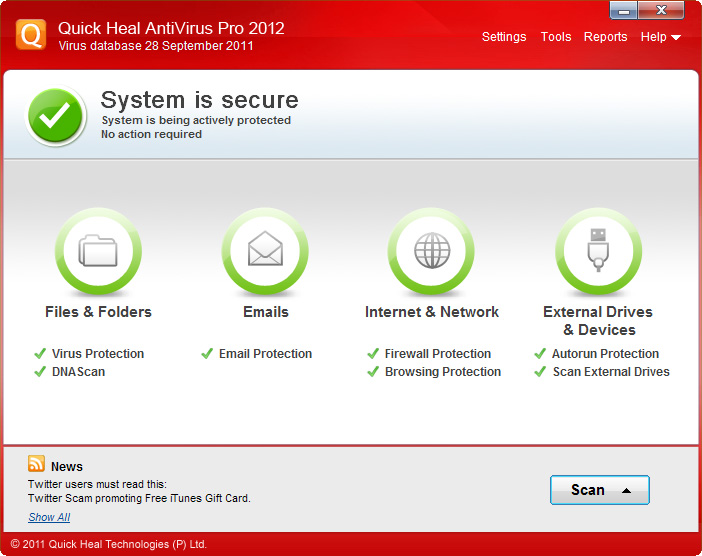Expand the Scan button options
Image resolution: width=702 pixels, height=556 pixels.
click(x=599, y=490)
